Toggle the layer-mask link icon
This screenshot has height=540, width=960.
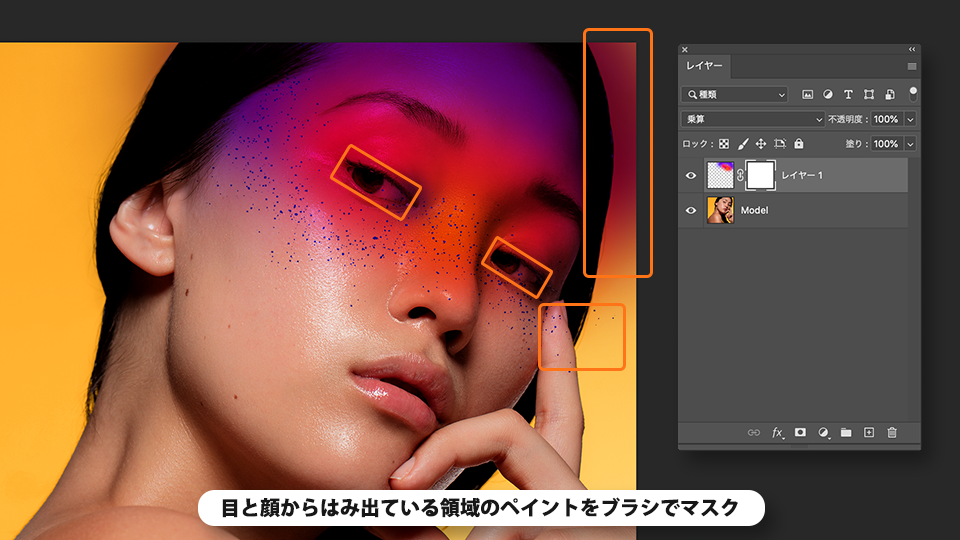click(x=740, y=175)
